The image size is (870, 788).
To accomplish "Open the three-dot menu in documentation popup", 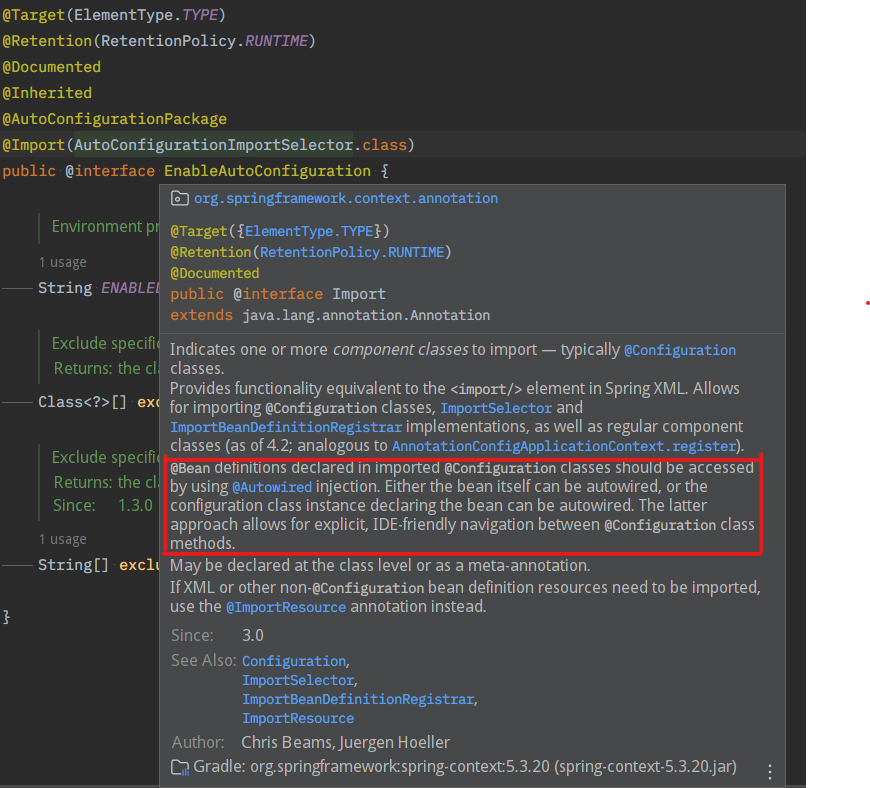I will click(769, 771).
